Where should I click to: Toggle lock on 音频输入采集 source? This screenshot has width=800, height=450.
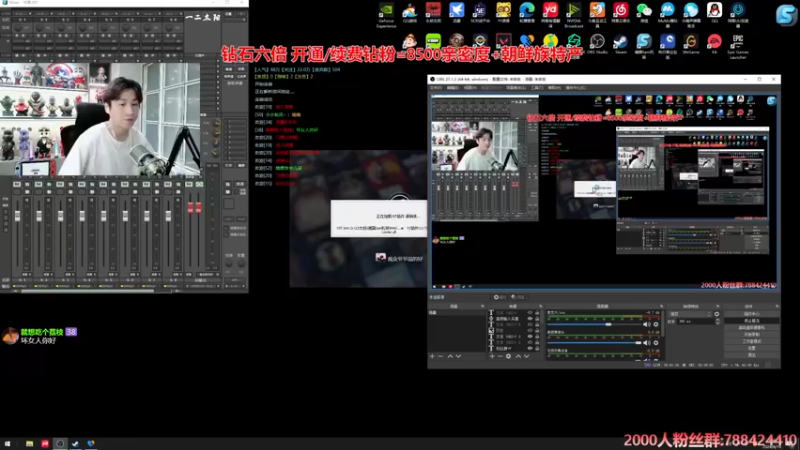(537, 319)
